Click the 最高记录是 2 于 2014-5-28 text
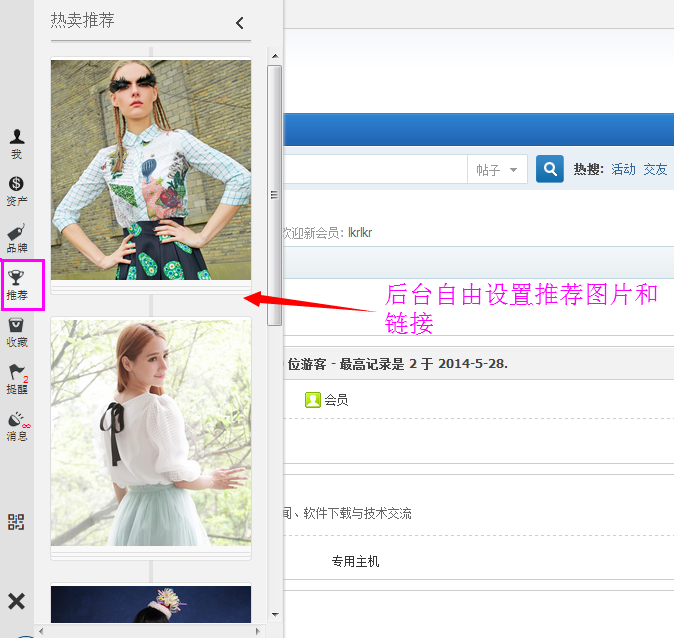The width and height of the screenshot is (674, 638). 423,364
